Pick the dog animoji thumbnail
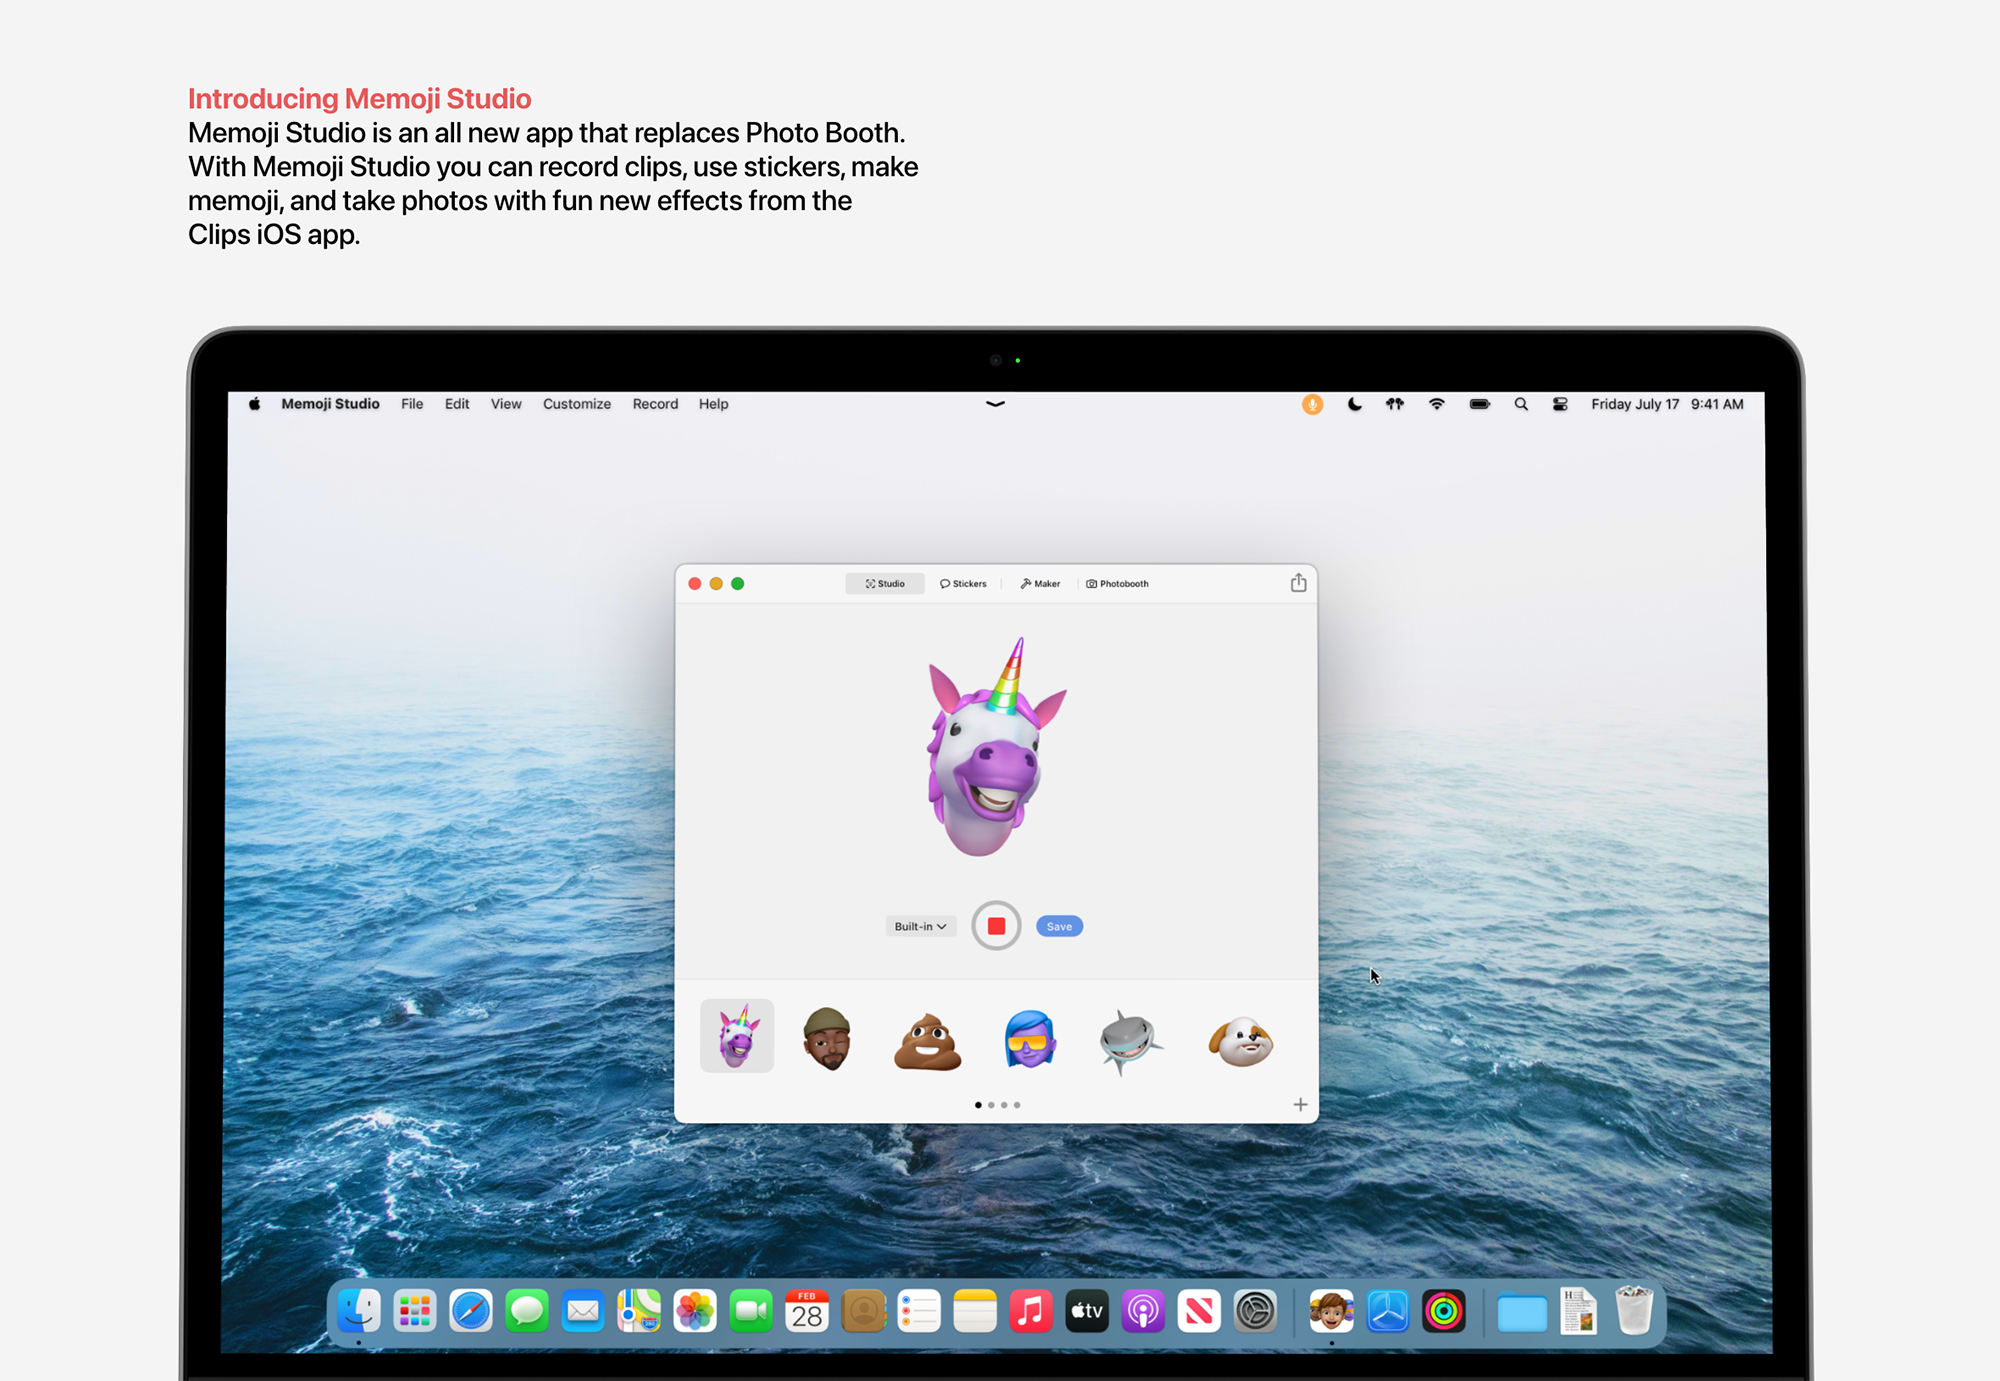This screenshot has width=2000, height=1381. coord(1240,1041)
